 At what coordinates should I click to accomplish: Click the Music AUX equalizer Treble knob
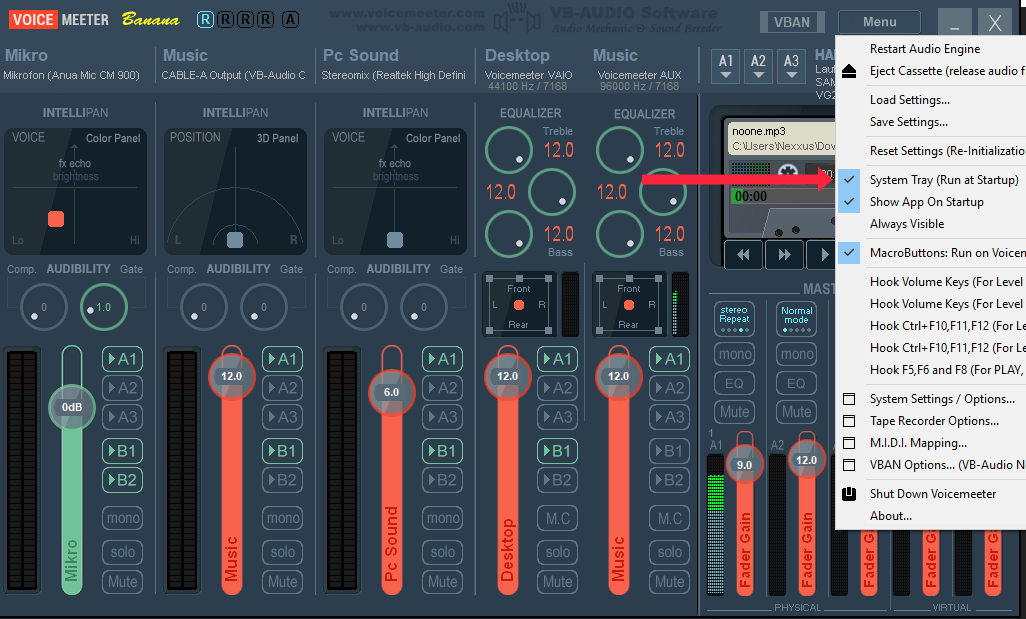(x=620, y=150)
